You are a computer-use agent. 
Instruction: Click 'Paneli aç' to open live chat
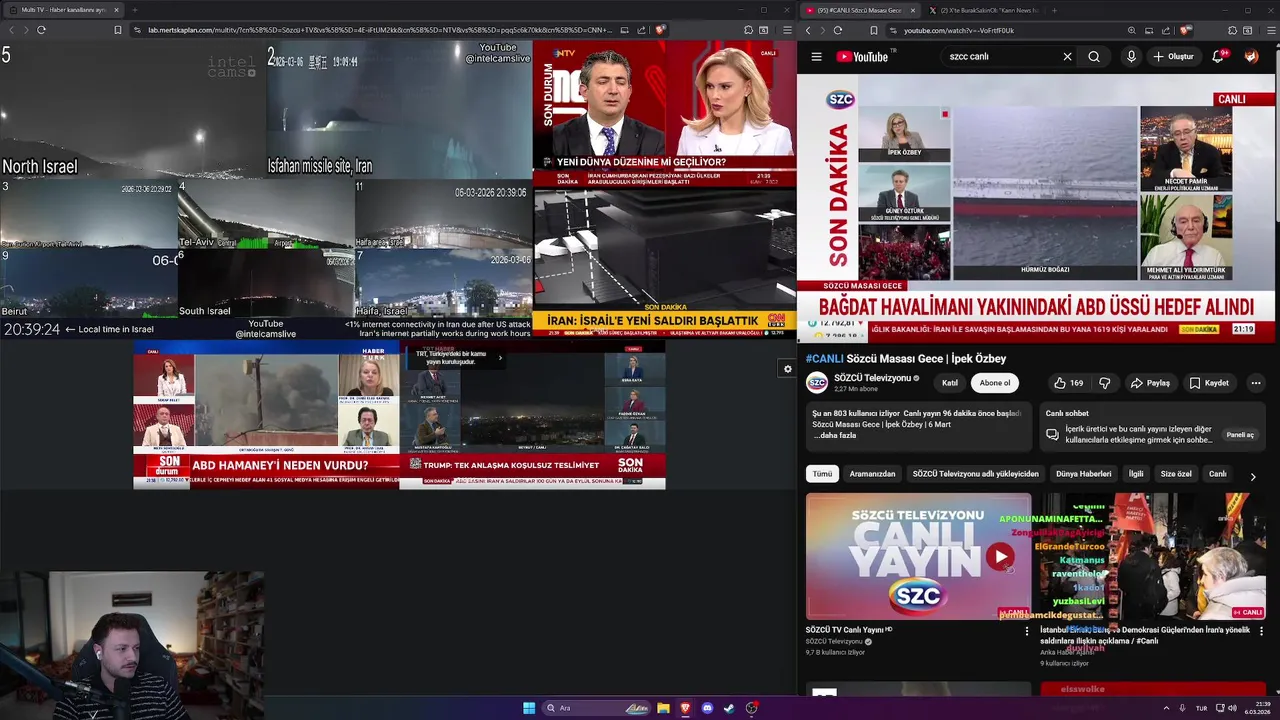[x=1240, y=435]
